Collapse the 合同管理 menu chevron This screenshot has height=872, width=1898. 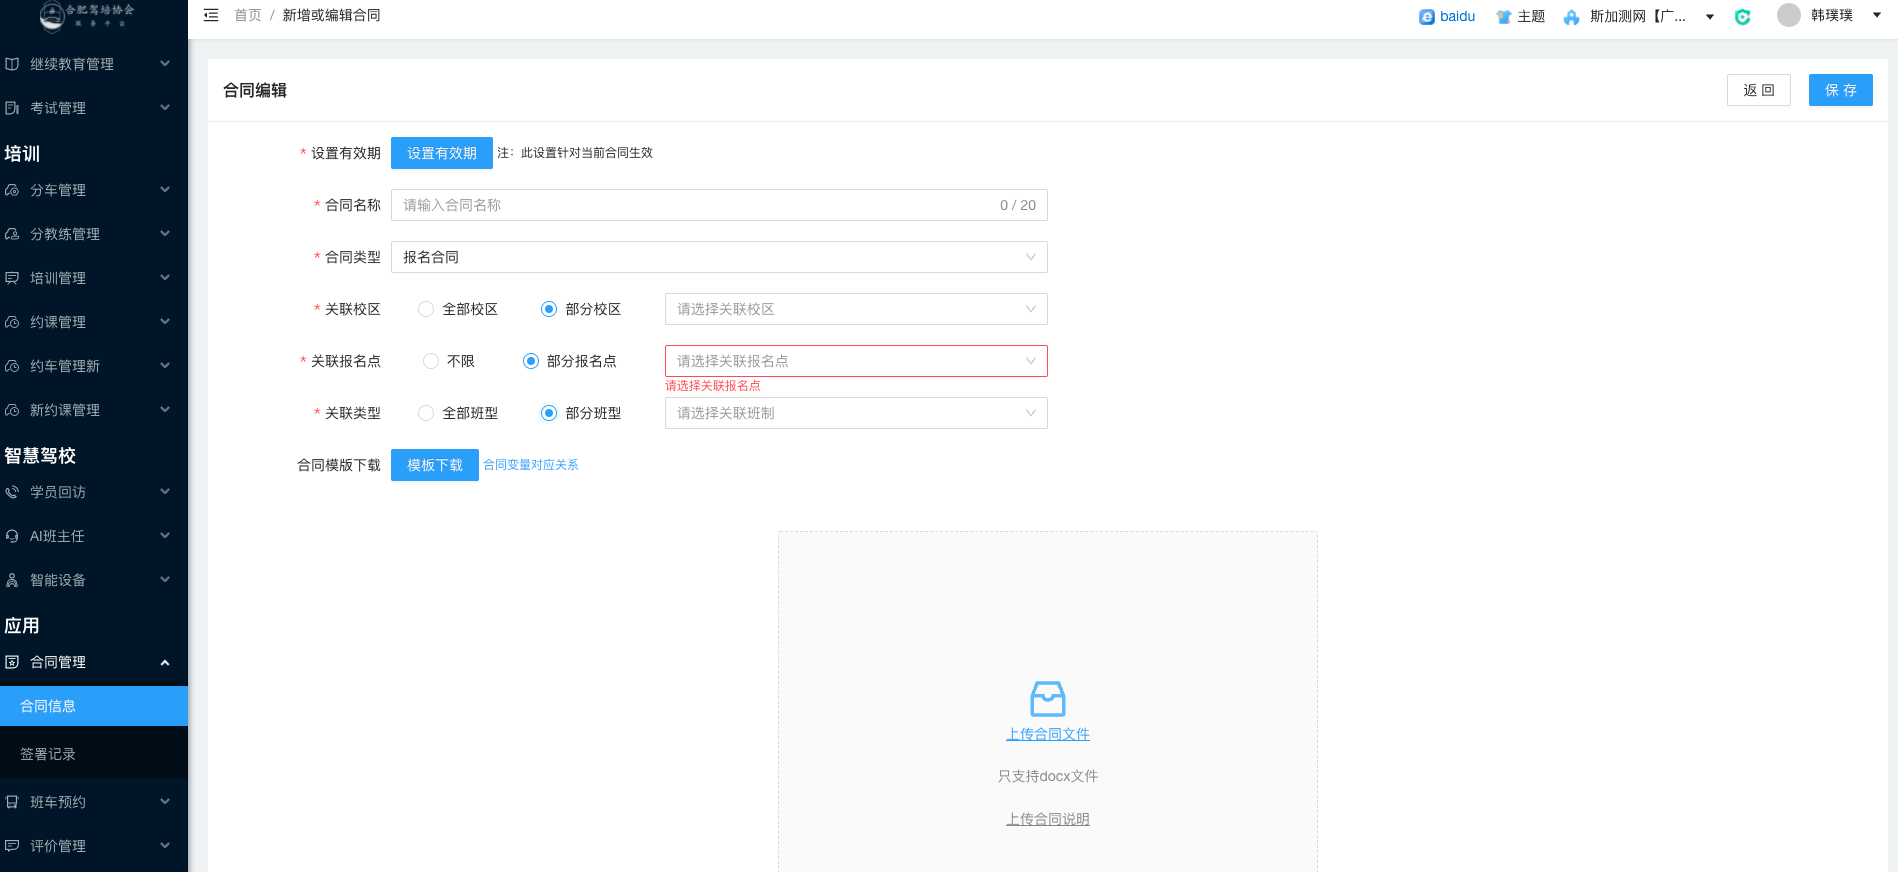click(165, 662)
